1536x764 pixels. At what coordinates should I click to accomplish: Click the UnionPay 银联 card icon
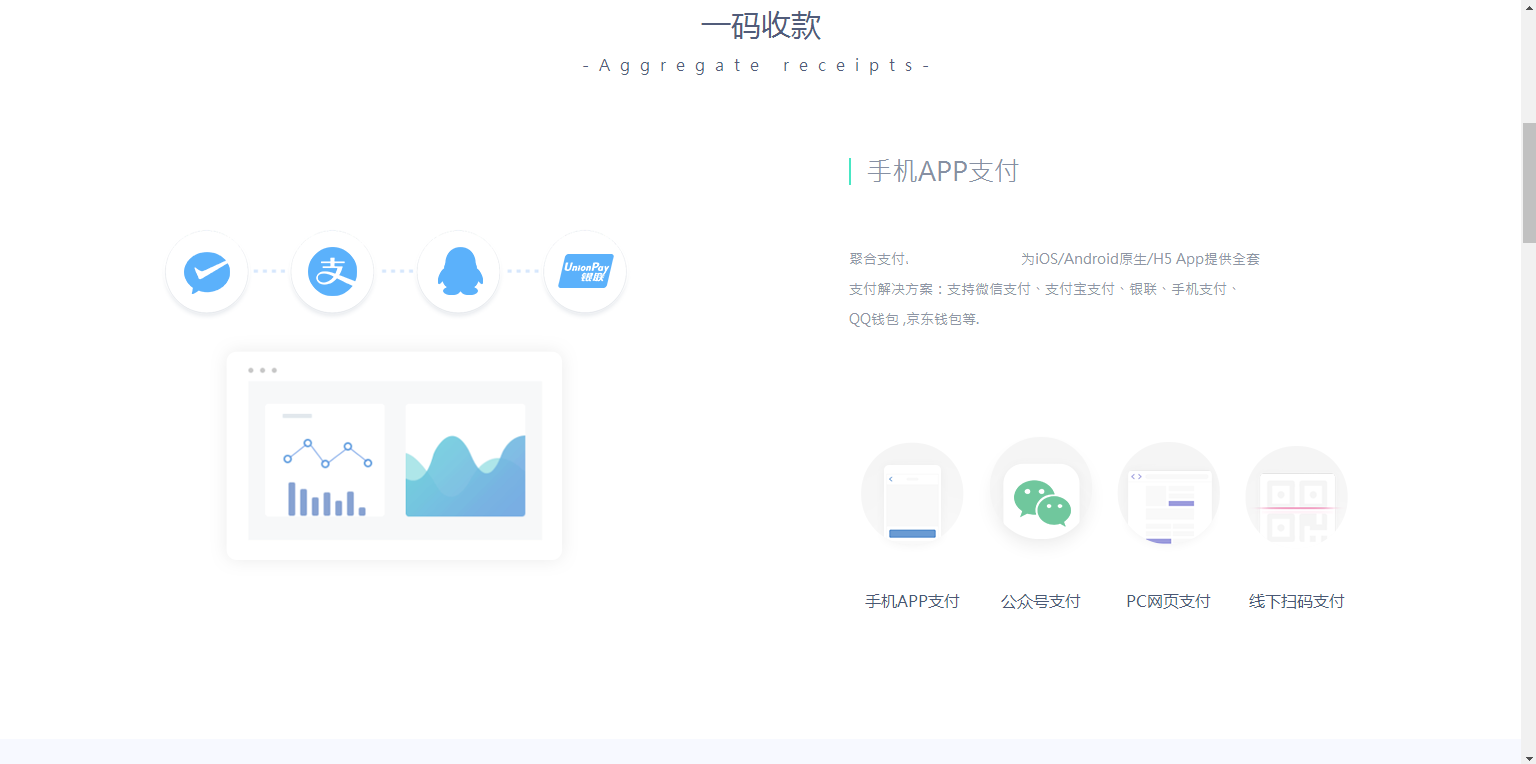point(585,272)
